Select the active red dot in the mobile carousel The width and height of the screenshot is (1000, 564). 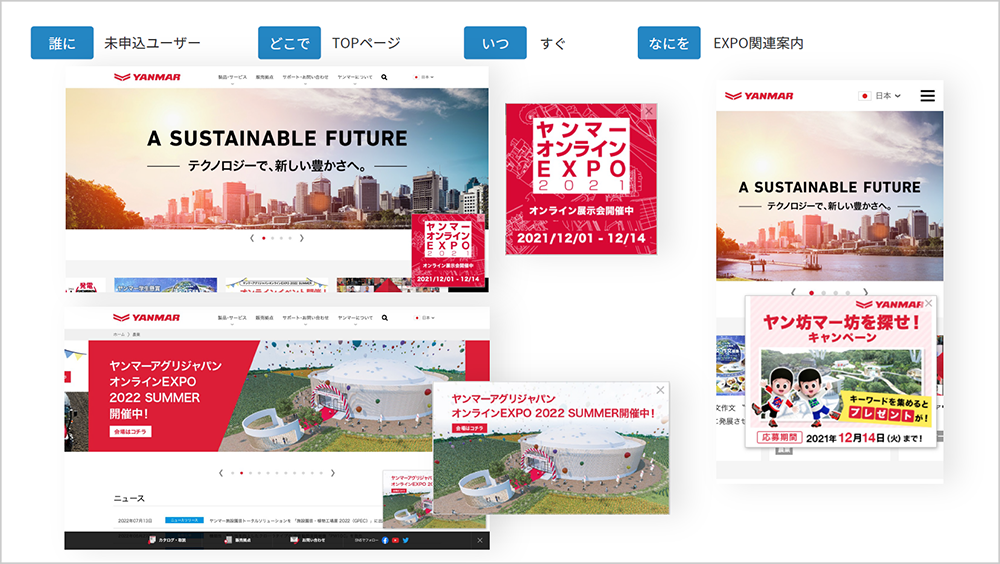click(x=811, y=293)
